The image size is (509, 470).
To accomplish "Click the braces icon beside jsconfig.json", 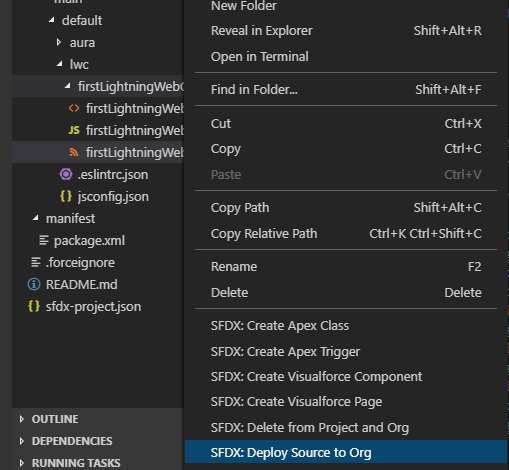I will pos(66,196).
